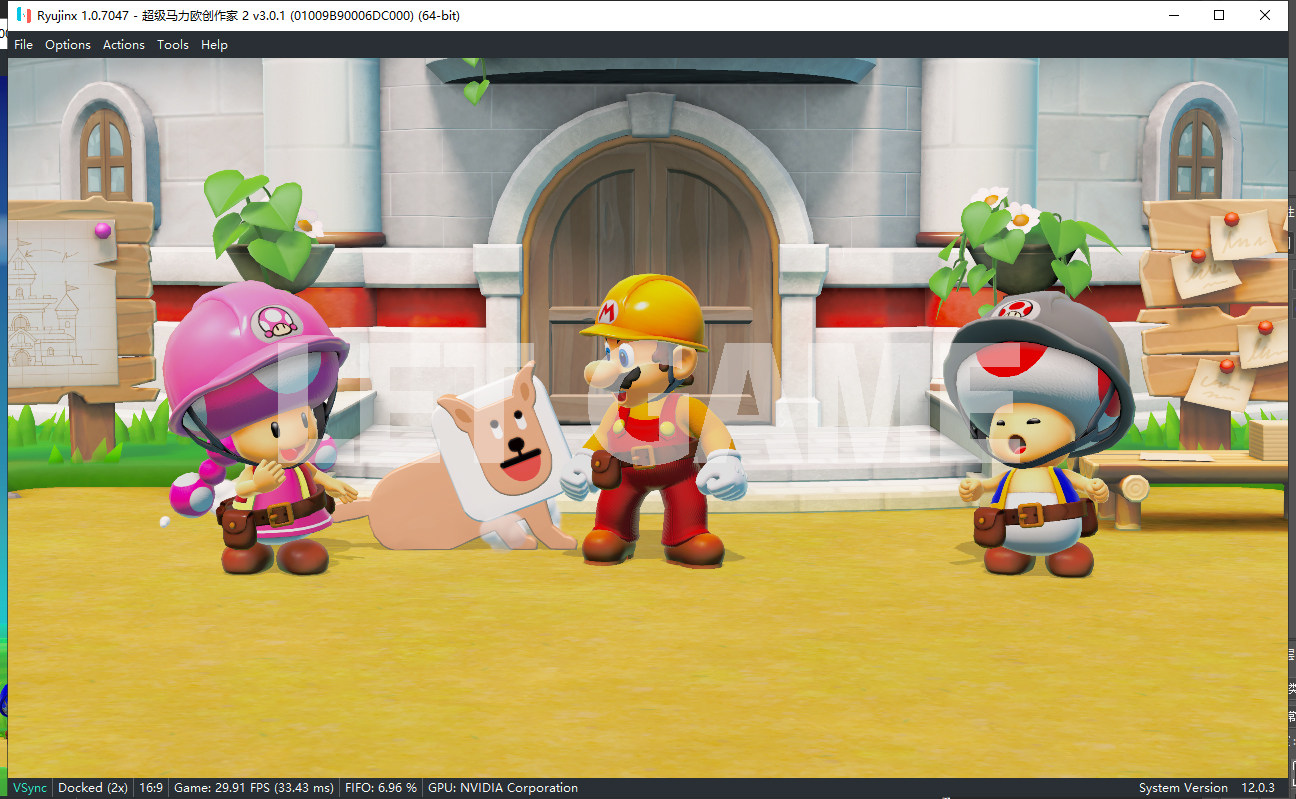Switch the 16:9 aspect ratio setting

[151, 788]
